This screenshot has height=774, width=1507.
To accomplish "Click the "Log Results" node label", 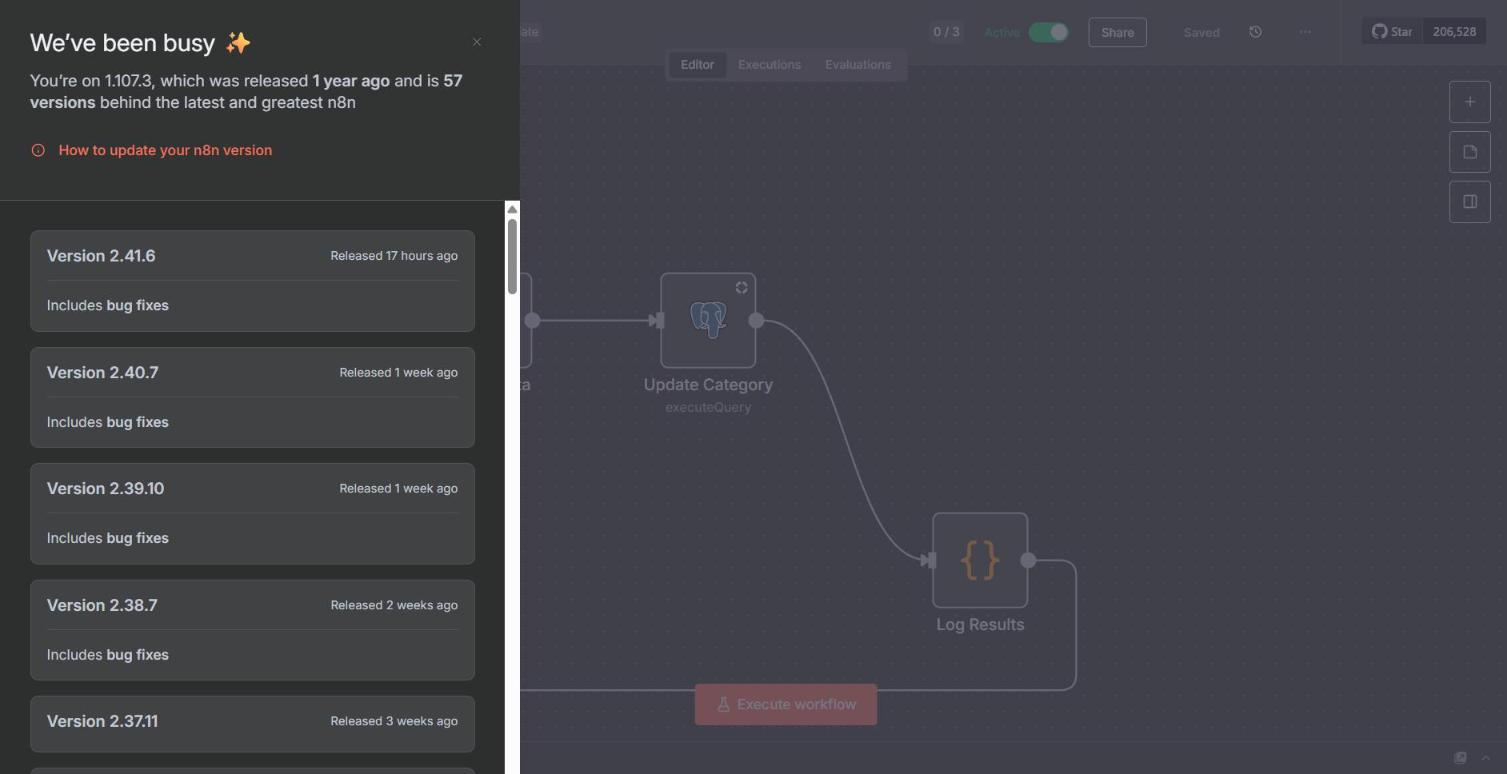I will (980, 625).
